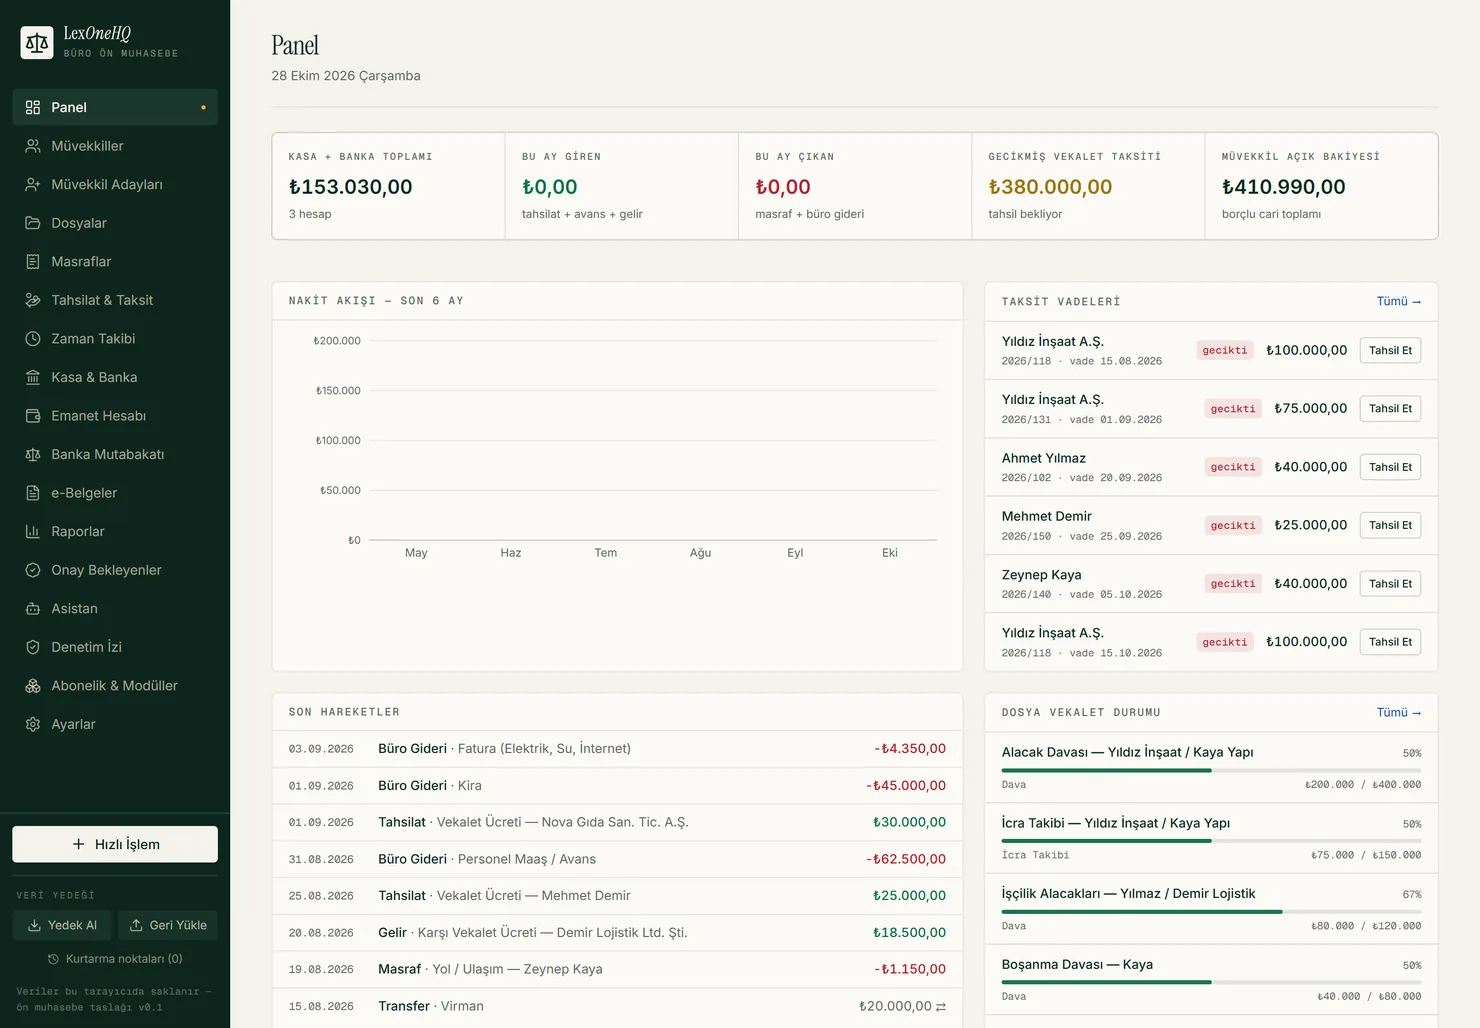Click the Zaman Takibi clock icon
1480x1028 pixels.
[x=33, y=339]
